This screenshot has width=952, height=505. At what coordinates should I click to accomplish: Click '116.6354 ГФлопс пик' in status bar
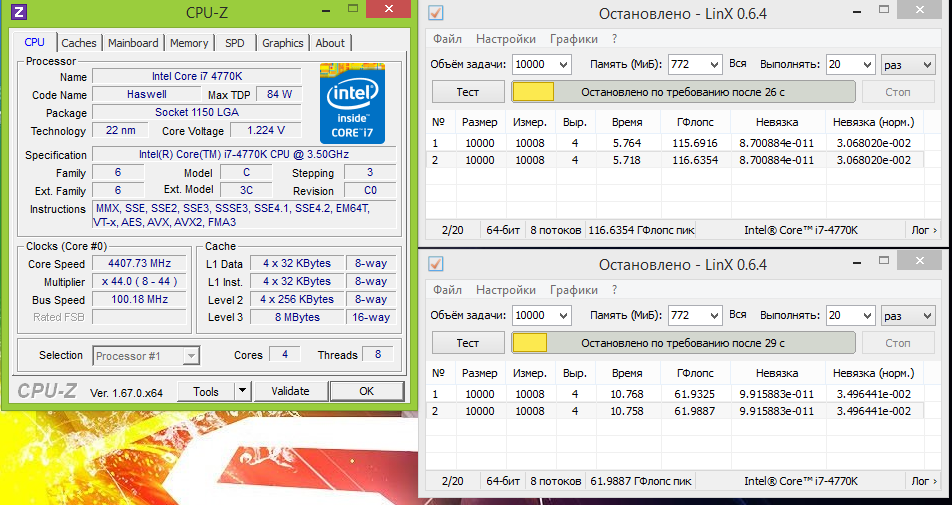pyautogui.click(x=641, y=230)
